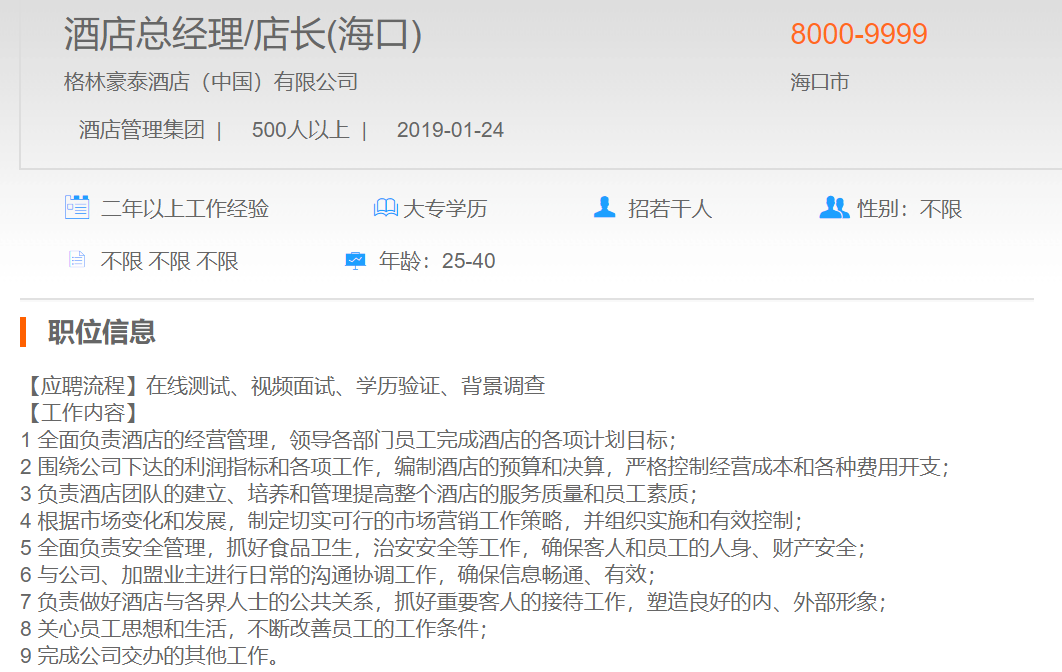This screenshot has height=672, width=1062.
Task: Click the 年龄：25-40 age requirement
Action: [437, 261]
